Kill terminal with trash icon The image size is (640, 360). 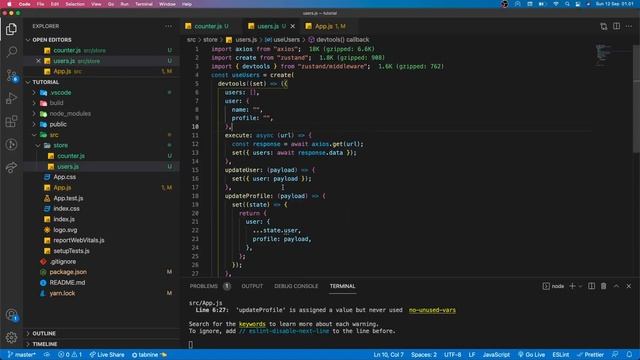click(603, 286)
